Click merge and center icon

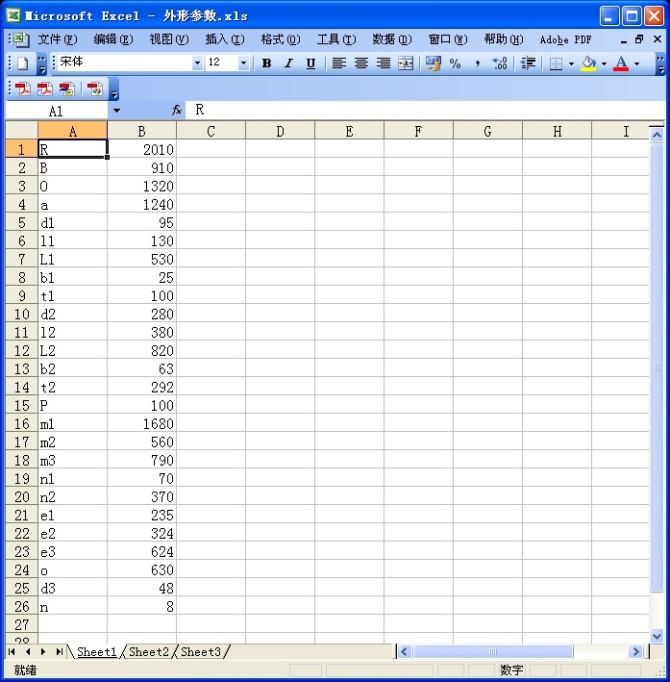[x=405, y=63]
